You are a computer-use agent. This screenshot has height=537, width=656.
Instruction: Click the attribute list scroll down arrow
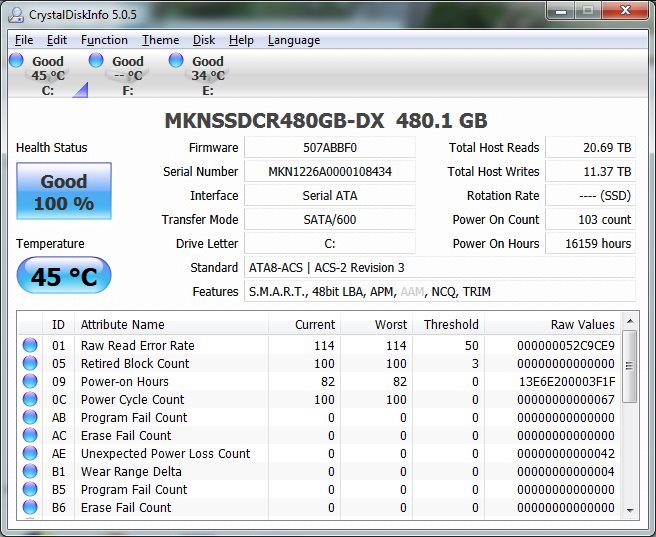[630, 511]
